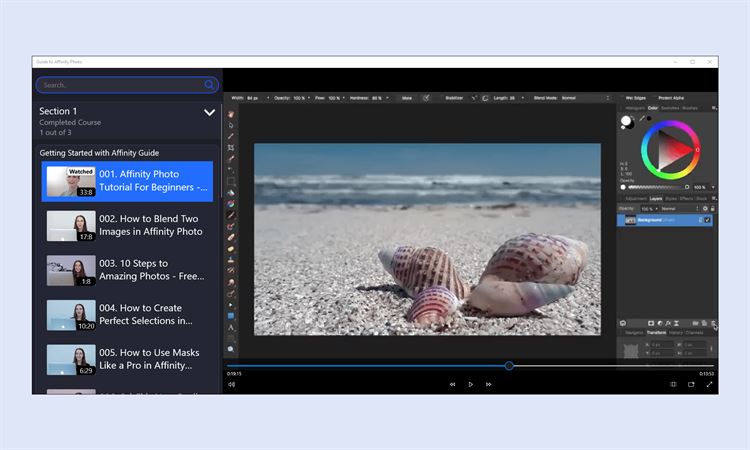Select the zoom tool in left toolbar
Screen dimensions: 750x450
click(x=231, y=349)
